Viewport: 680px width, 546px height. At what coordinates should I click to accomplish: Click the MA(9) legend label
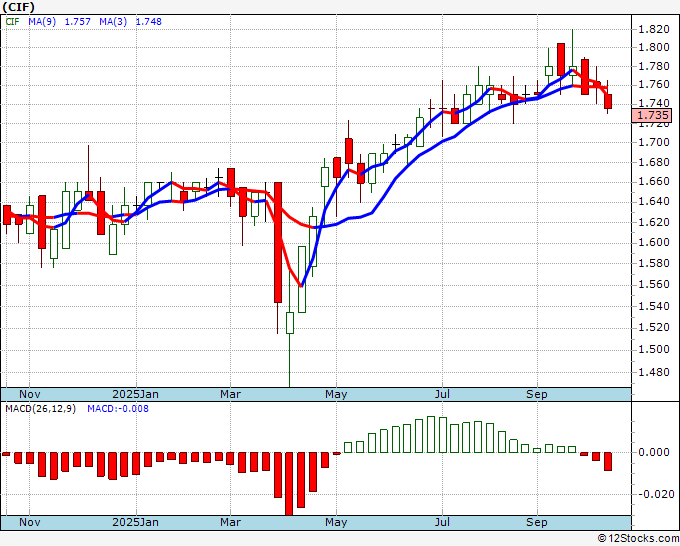tap(42, 21)
